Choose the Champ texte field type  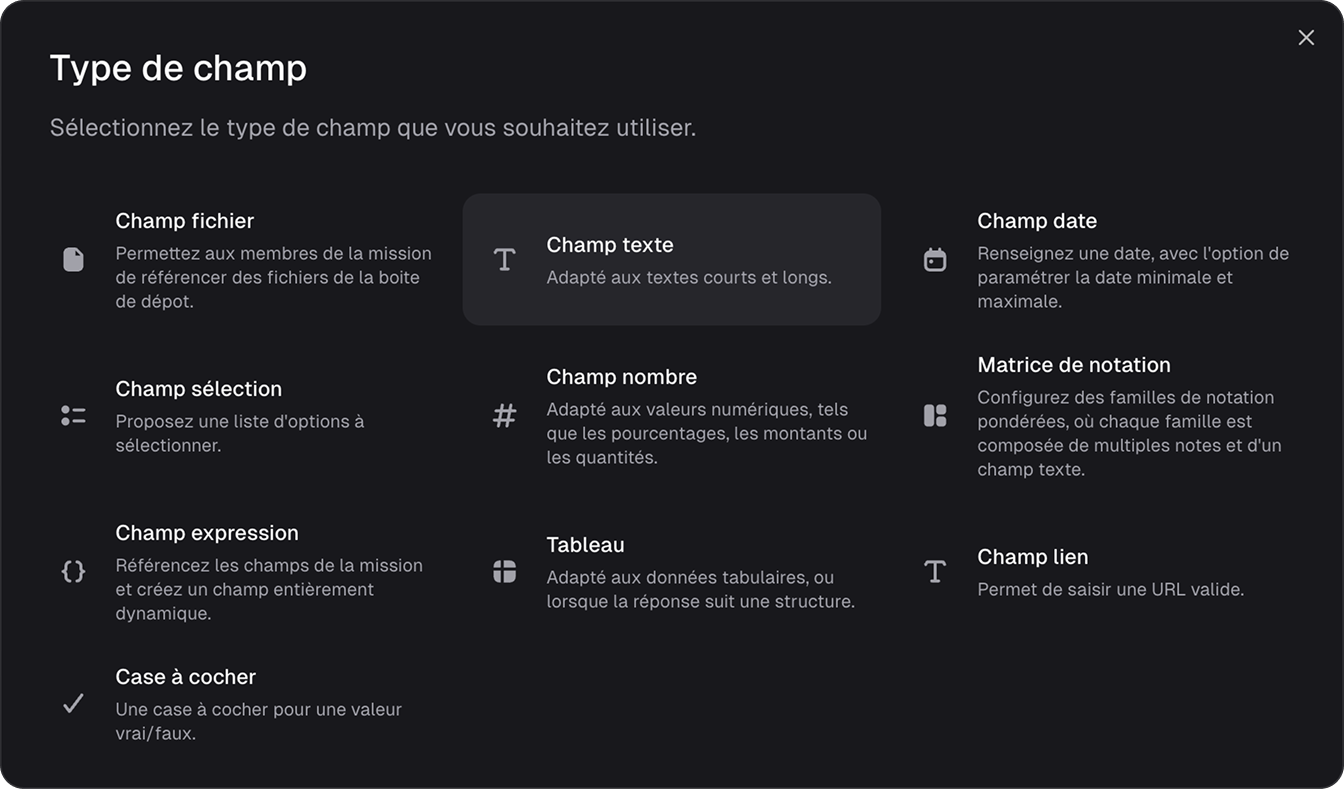(671, 259)
